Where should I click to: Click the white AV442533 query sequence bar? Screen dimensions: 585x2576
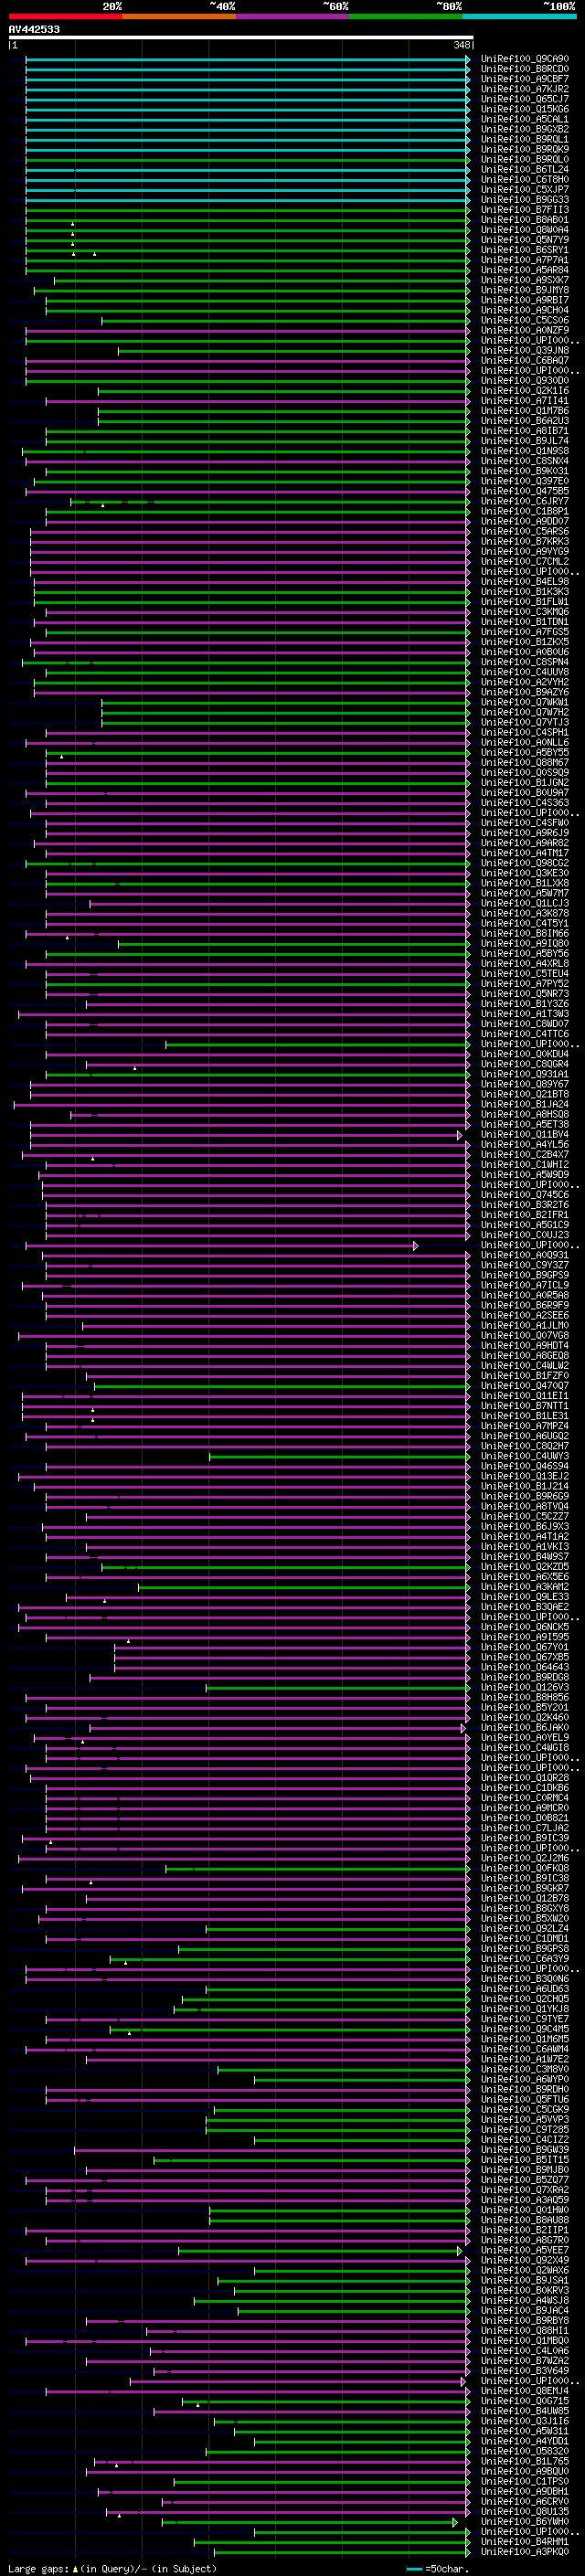tap(241, 38)
